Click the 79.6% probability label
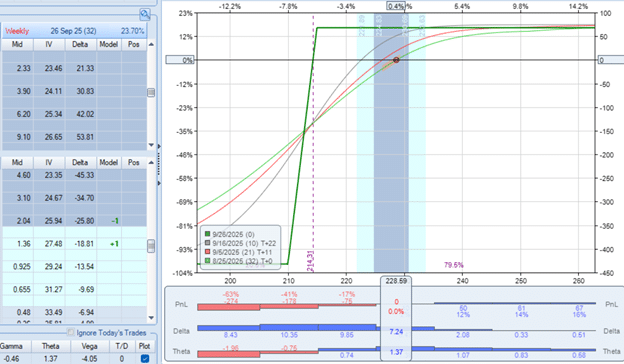The image size is (624, 364). [x=454, y=265]
